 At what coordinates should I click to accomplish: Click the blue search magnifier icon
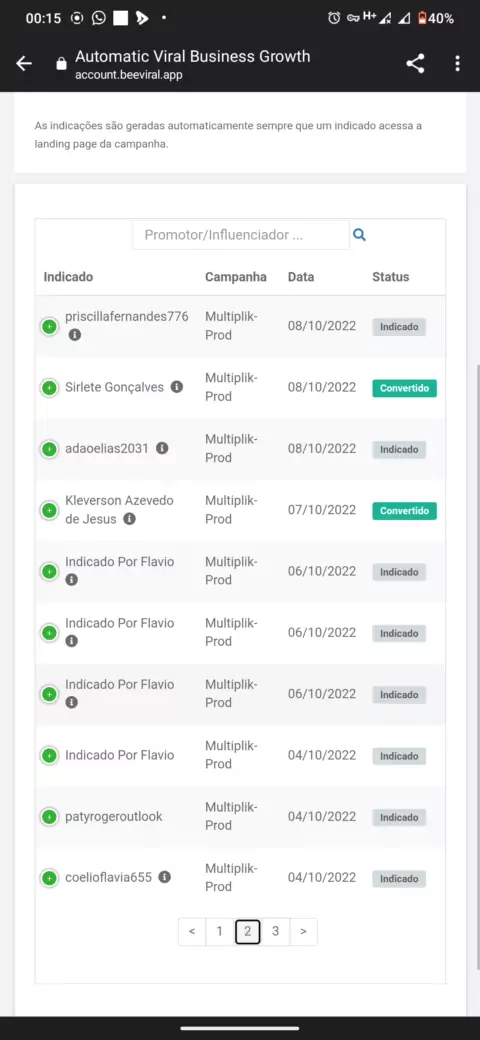(359, 235)
